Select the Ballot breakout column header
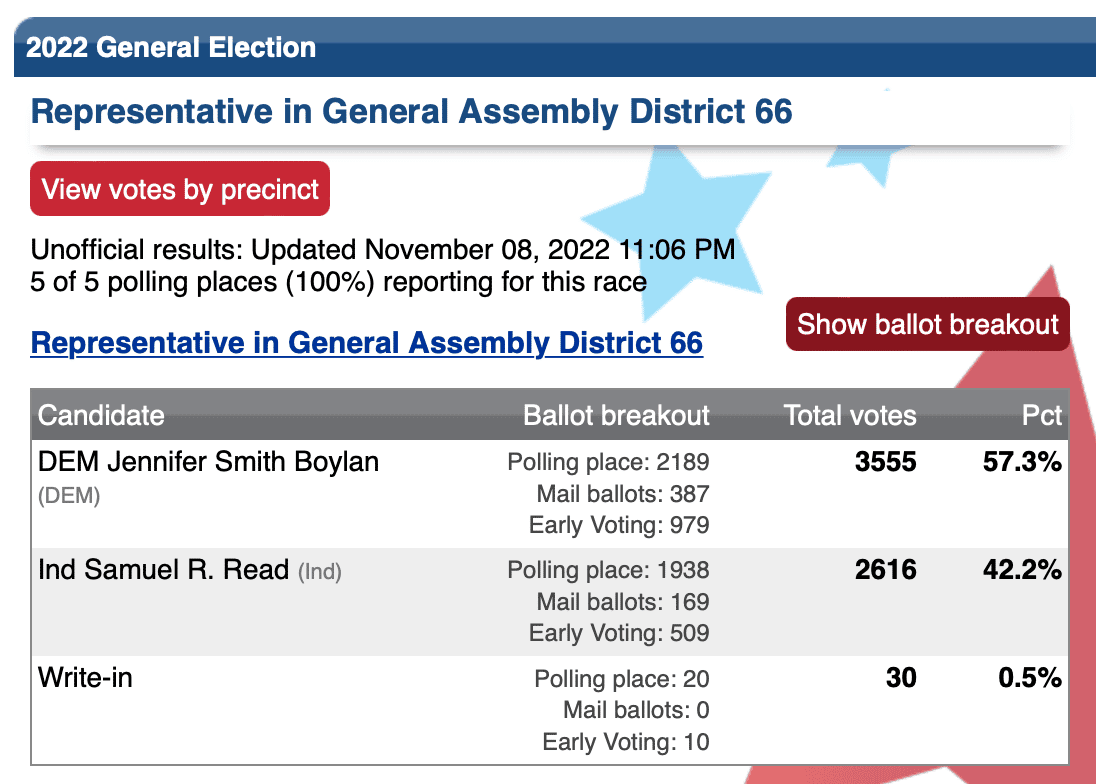The image size is (1096, 784). click(616, 415)
